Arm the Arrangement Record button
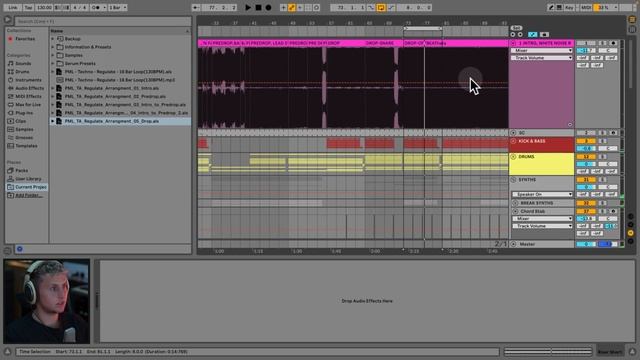640x360 pixels. (x=268, y=7)
